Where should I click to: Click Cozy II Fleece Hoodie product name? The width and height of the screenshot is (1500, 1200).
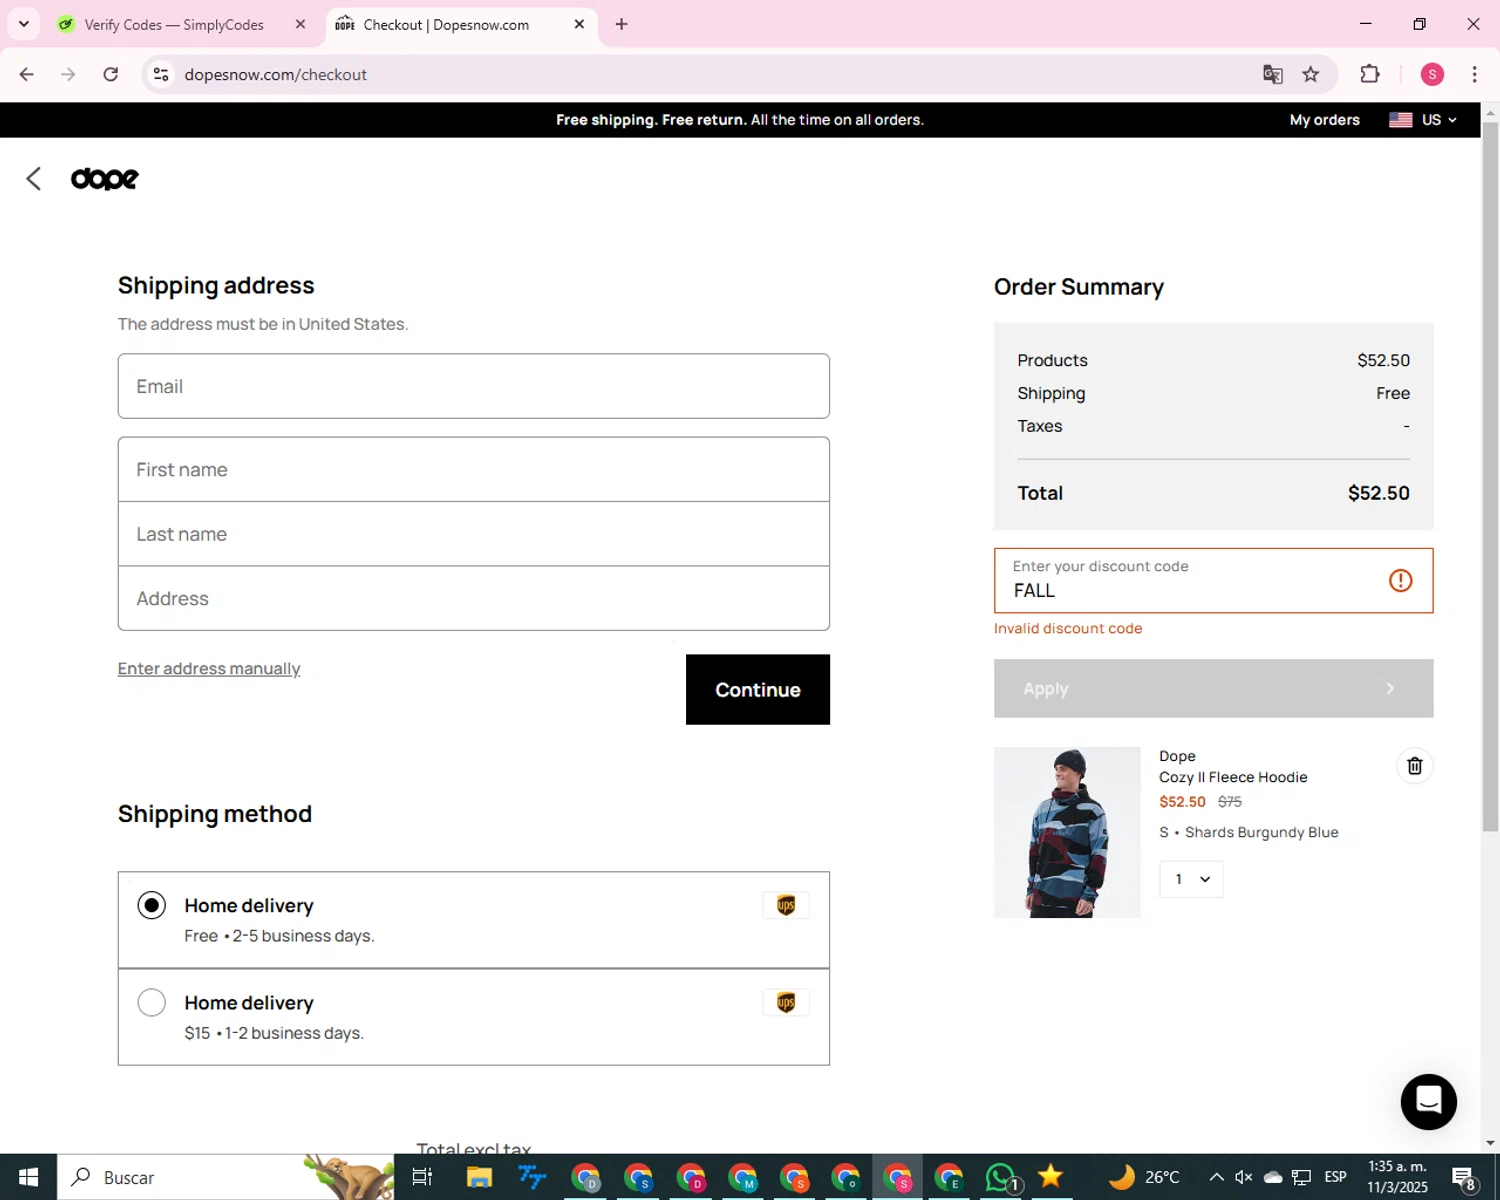click(1233, 777)
